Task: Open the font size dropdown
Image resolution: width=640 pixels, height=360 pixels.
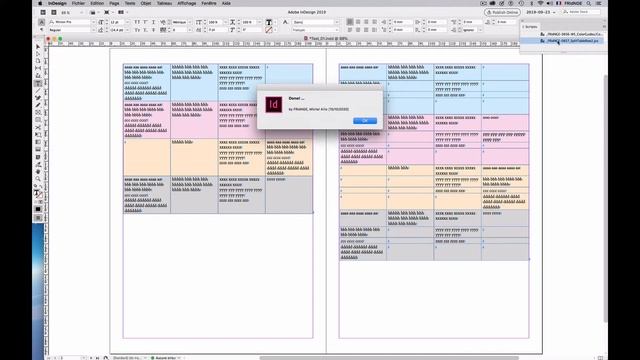Action: click(x=128, y=22)
